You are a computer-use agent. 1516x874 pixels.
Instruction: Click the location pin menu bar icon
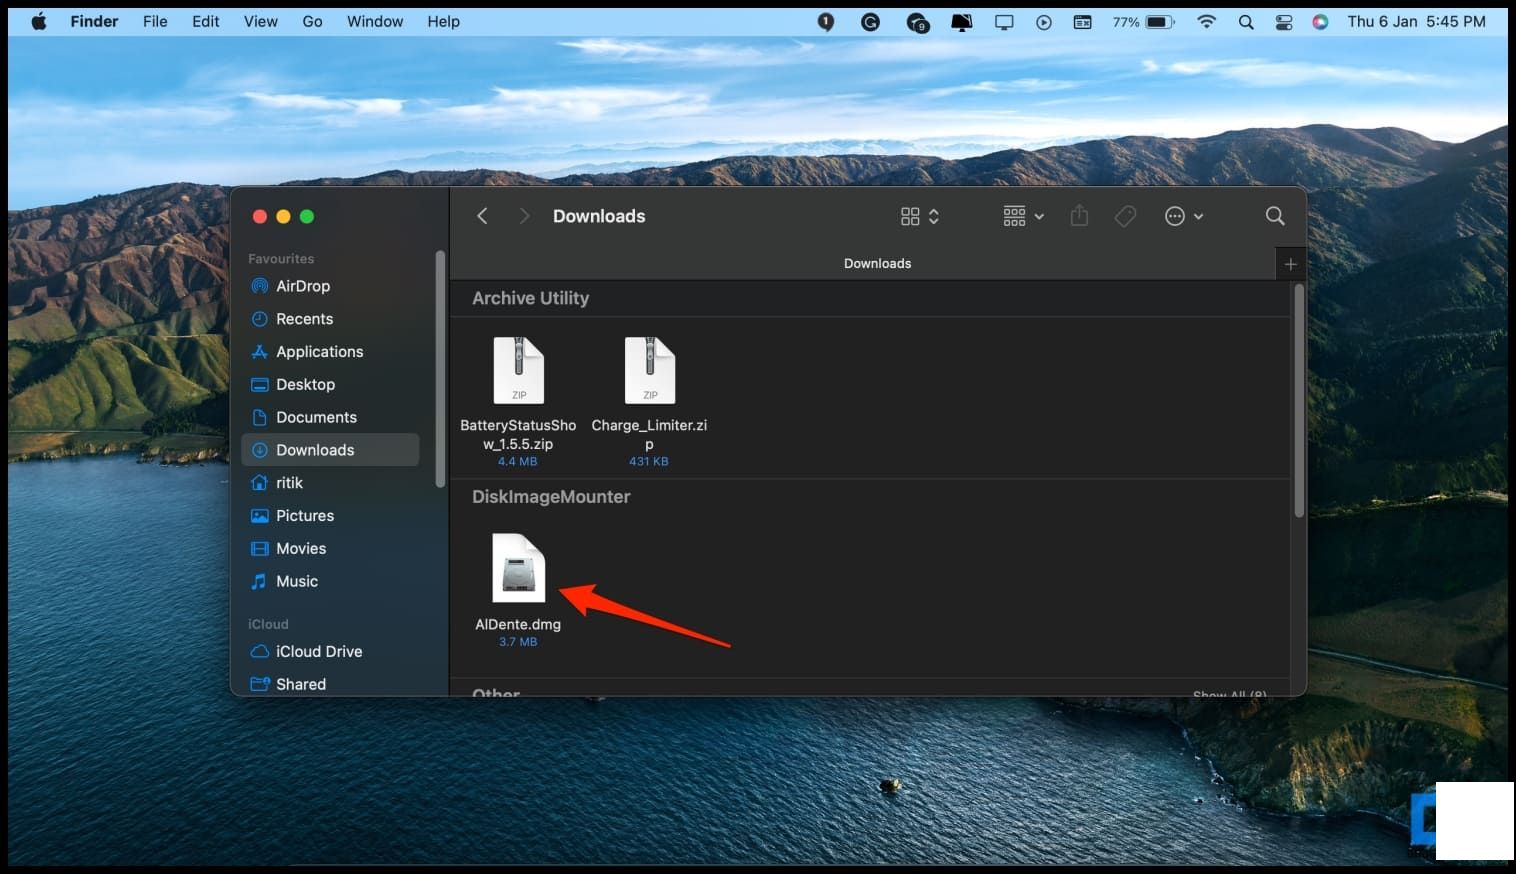(x=826, y=21)
